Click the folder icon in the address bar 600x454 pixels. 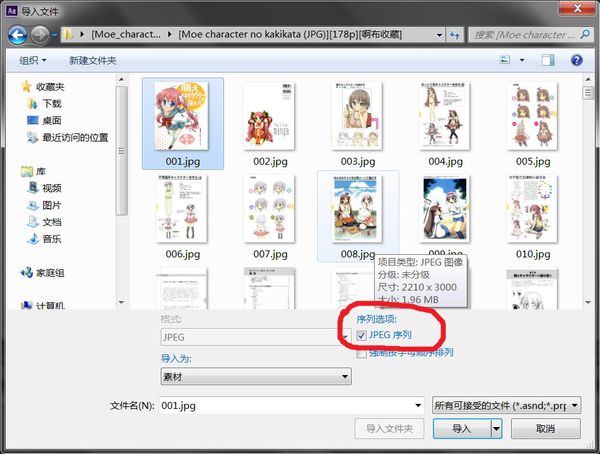[x=68, y=34]
